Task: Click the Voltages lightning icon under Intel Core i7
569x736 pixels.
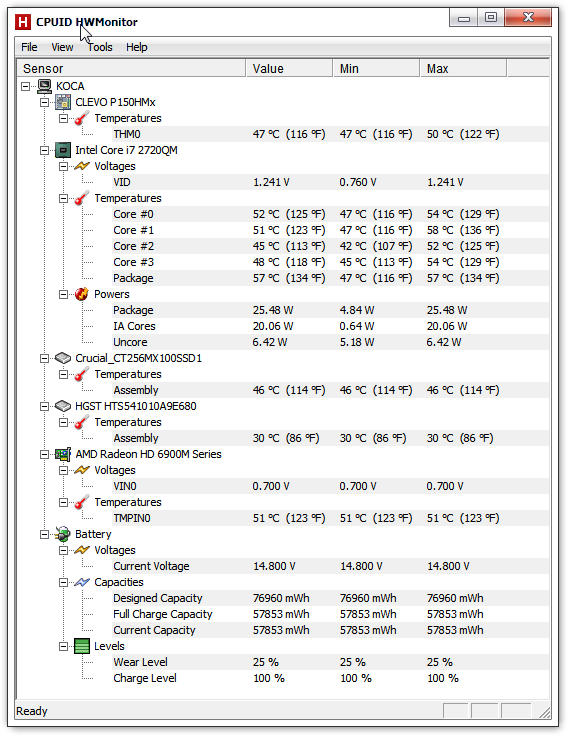Action: [x=82, y=166]
